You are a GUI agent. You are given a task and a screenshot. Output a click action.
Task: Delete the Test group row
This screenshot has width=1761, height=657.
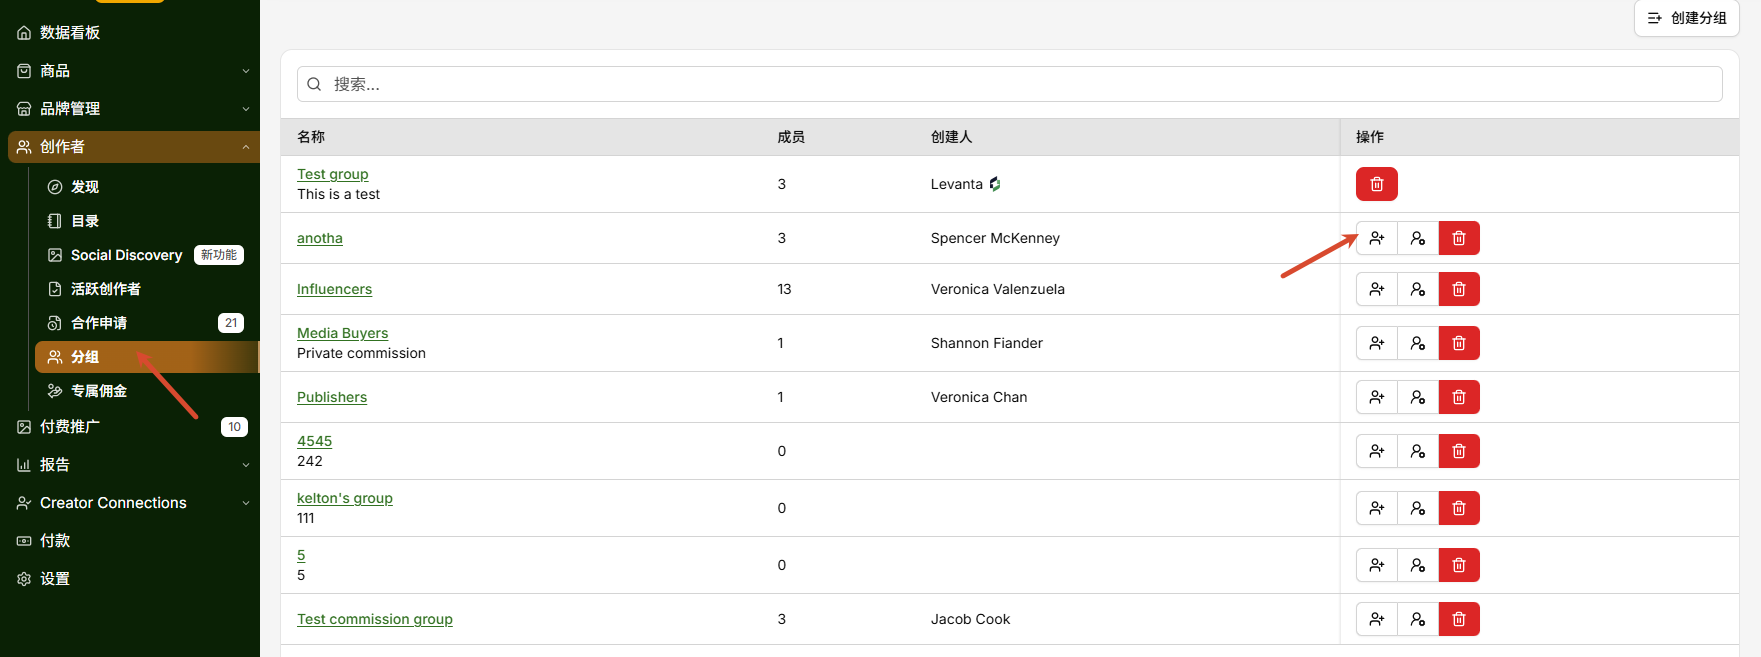pyautogui.click(x=1376, y=184)
